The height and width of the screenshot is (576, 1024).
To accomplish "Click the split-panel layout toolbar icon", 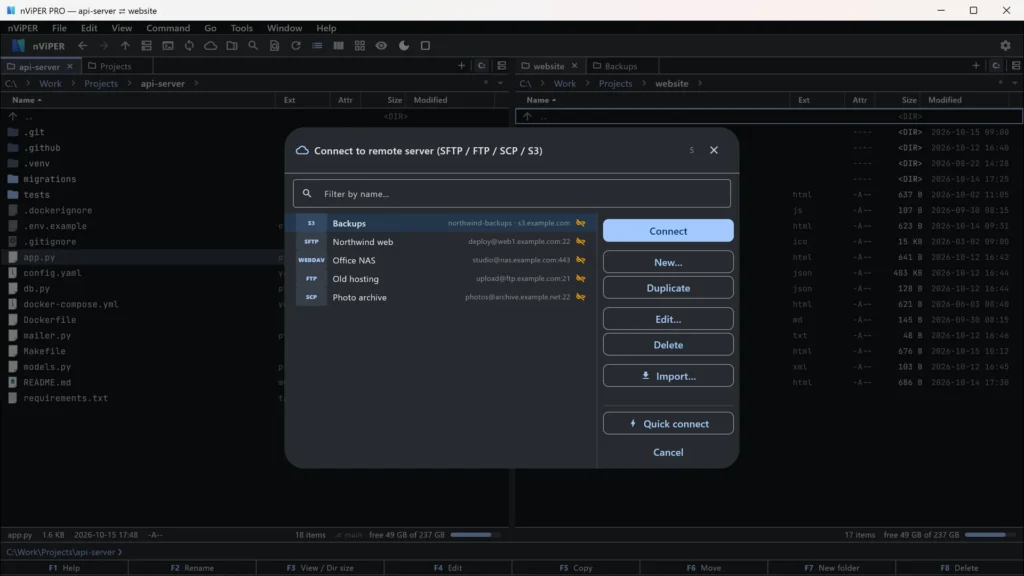I will (x=146, y=46).
